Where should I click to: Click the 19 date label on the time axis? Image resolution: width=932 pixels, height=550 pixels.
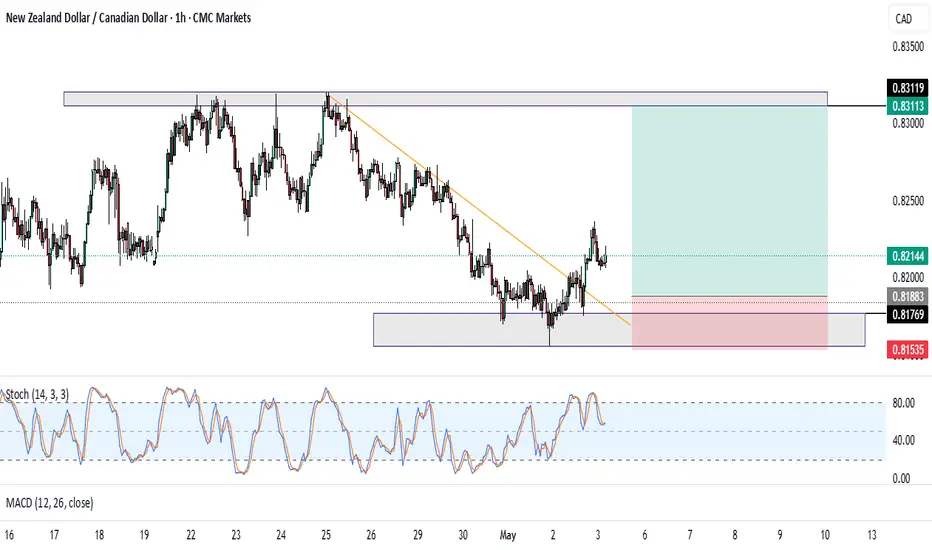(x=144, y=535)
